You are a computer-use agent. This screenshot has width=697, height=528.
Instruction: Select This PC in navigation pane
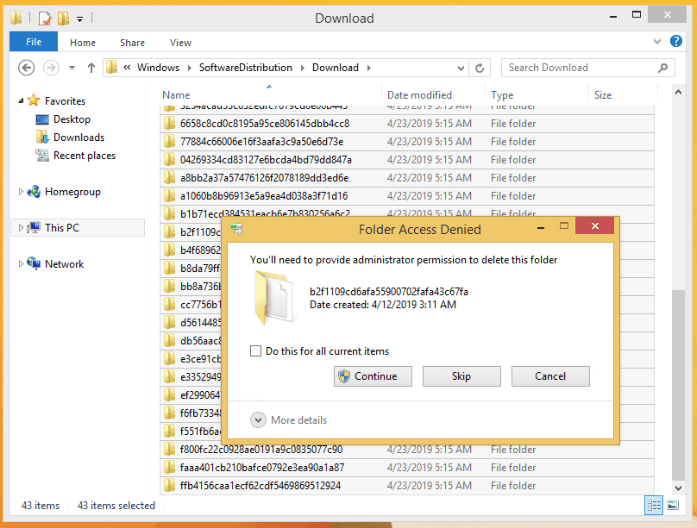pos(62,228)
